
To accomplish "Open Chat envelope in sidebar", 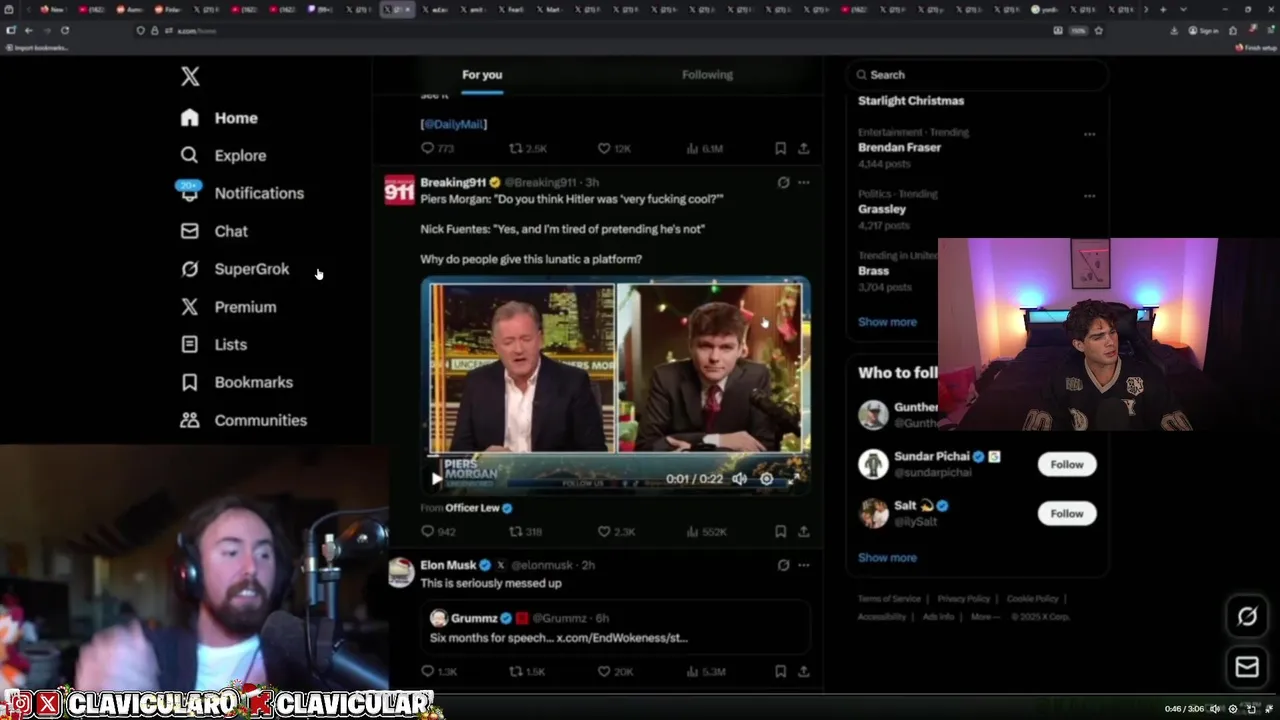I will pyautogui.click(x=189, y=231).
